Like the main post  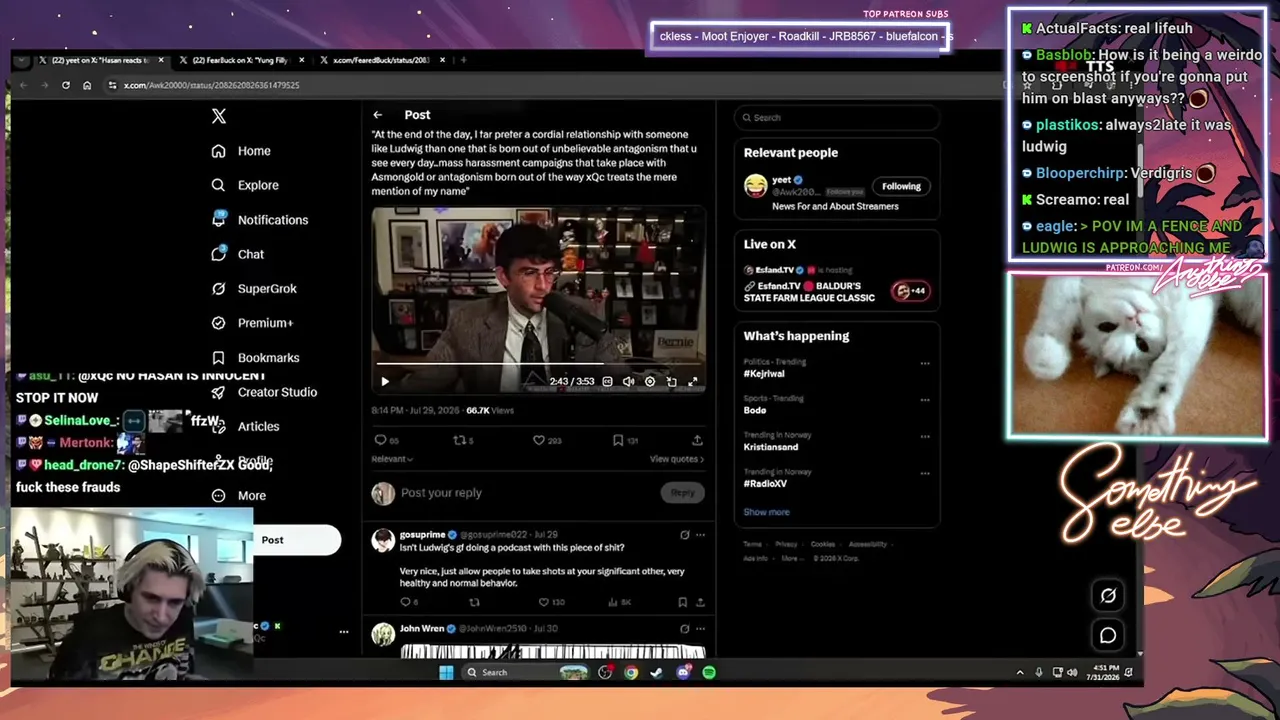(x=538, y=440)
